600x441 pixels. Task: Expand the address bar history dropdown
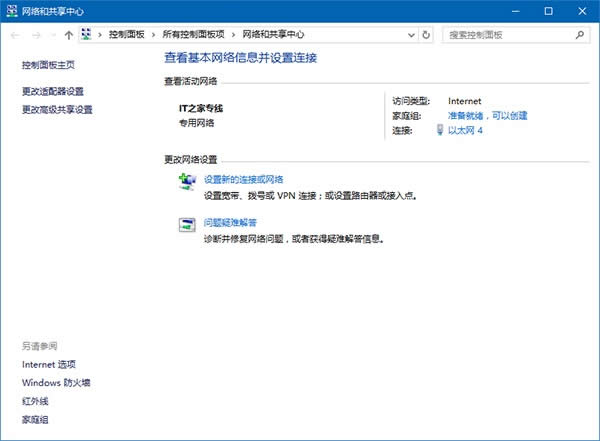click(411, 34)
